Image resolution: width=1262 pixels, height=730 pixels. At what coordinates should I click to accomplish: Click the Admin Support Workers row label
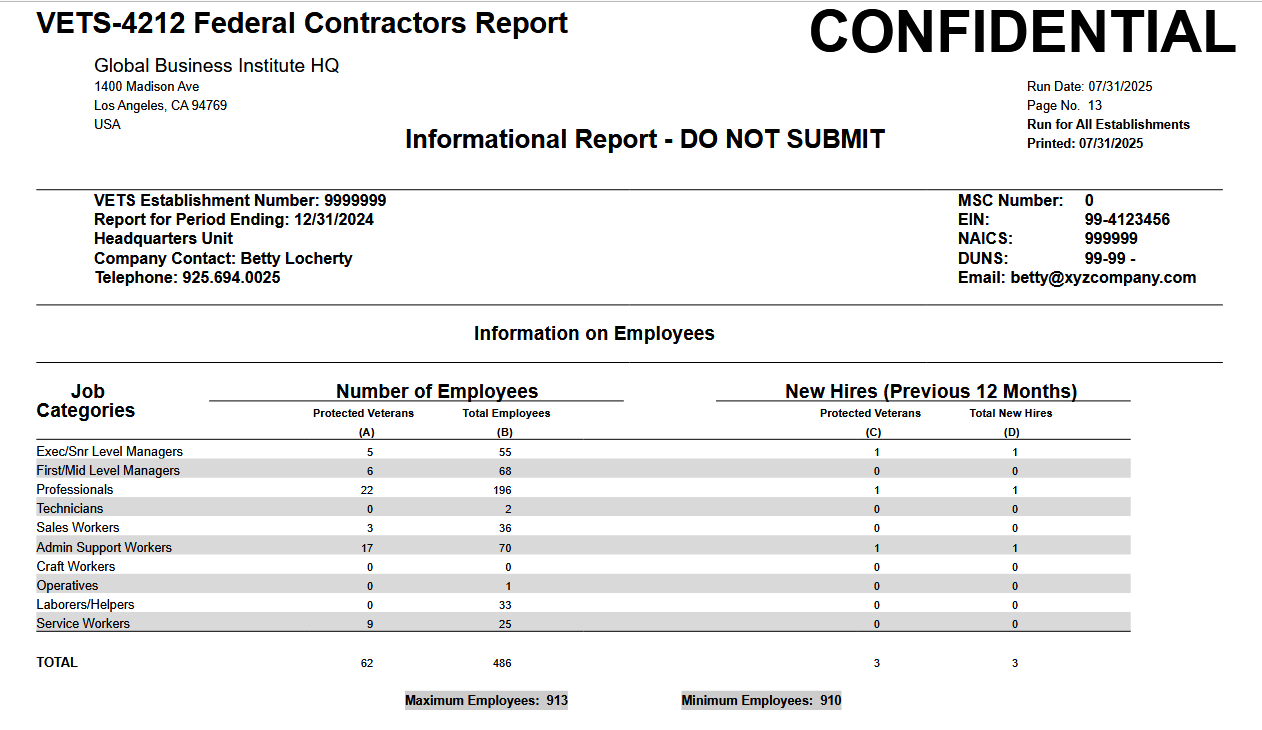pyautogui.click(x=104, y=548)
